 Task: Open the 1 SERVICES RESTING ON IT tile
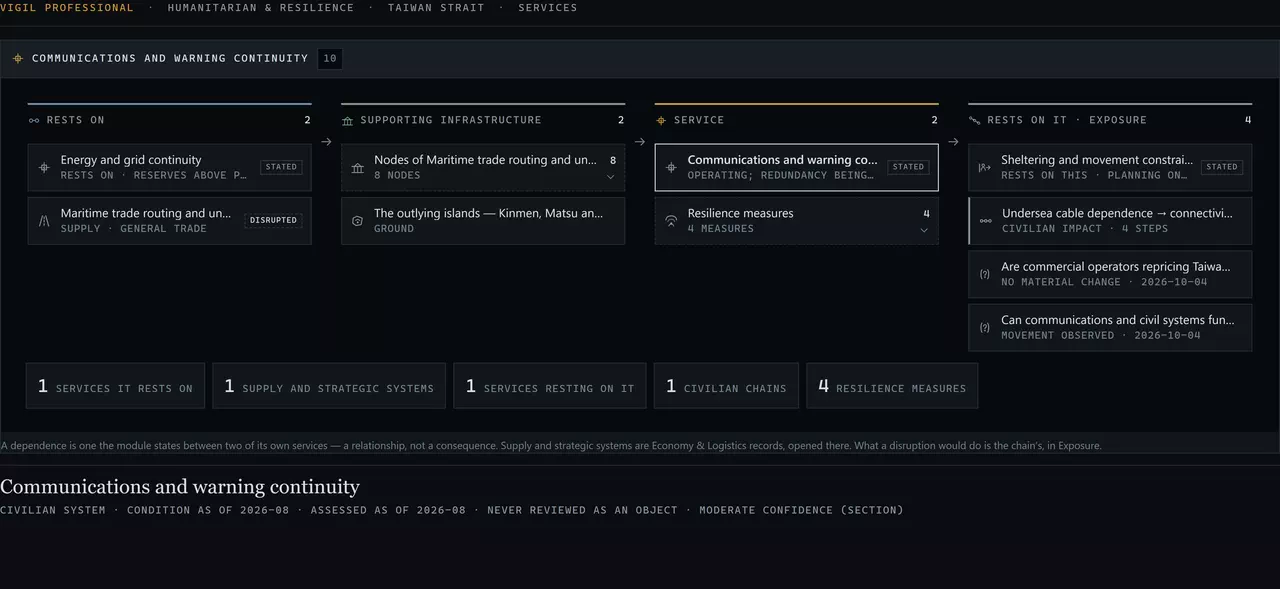point(550,386)
